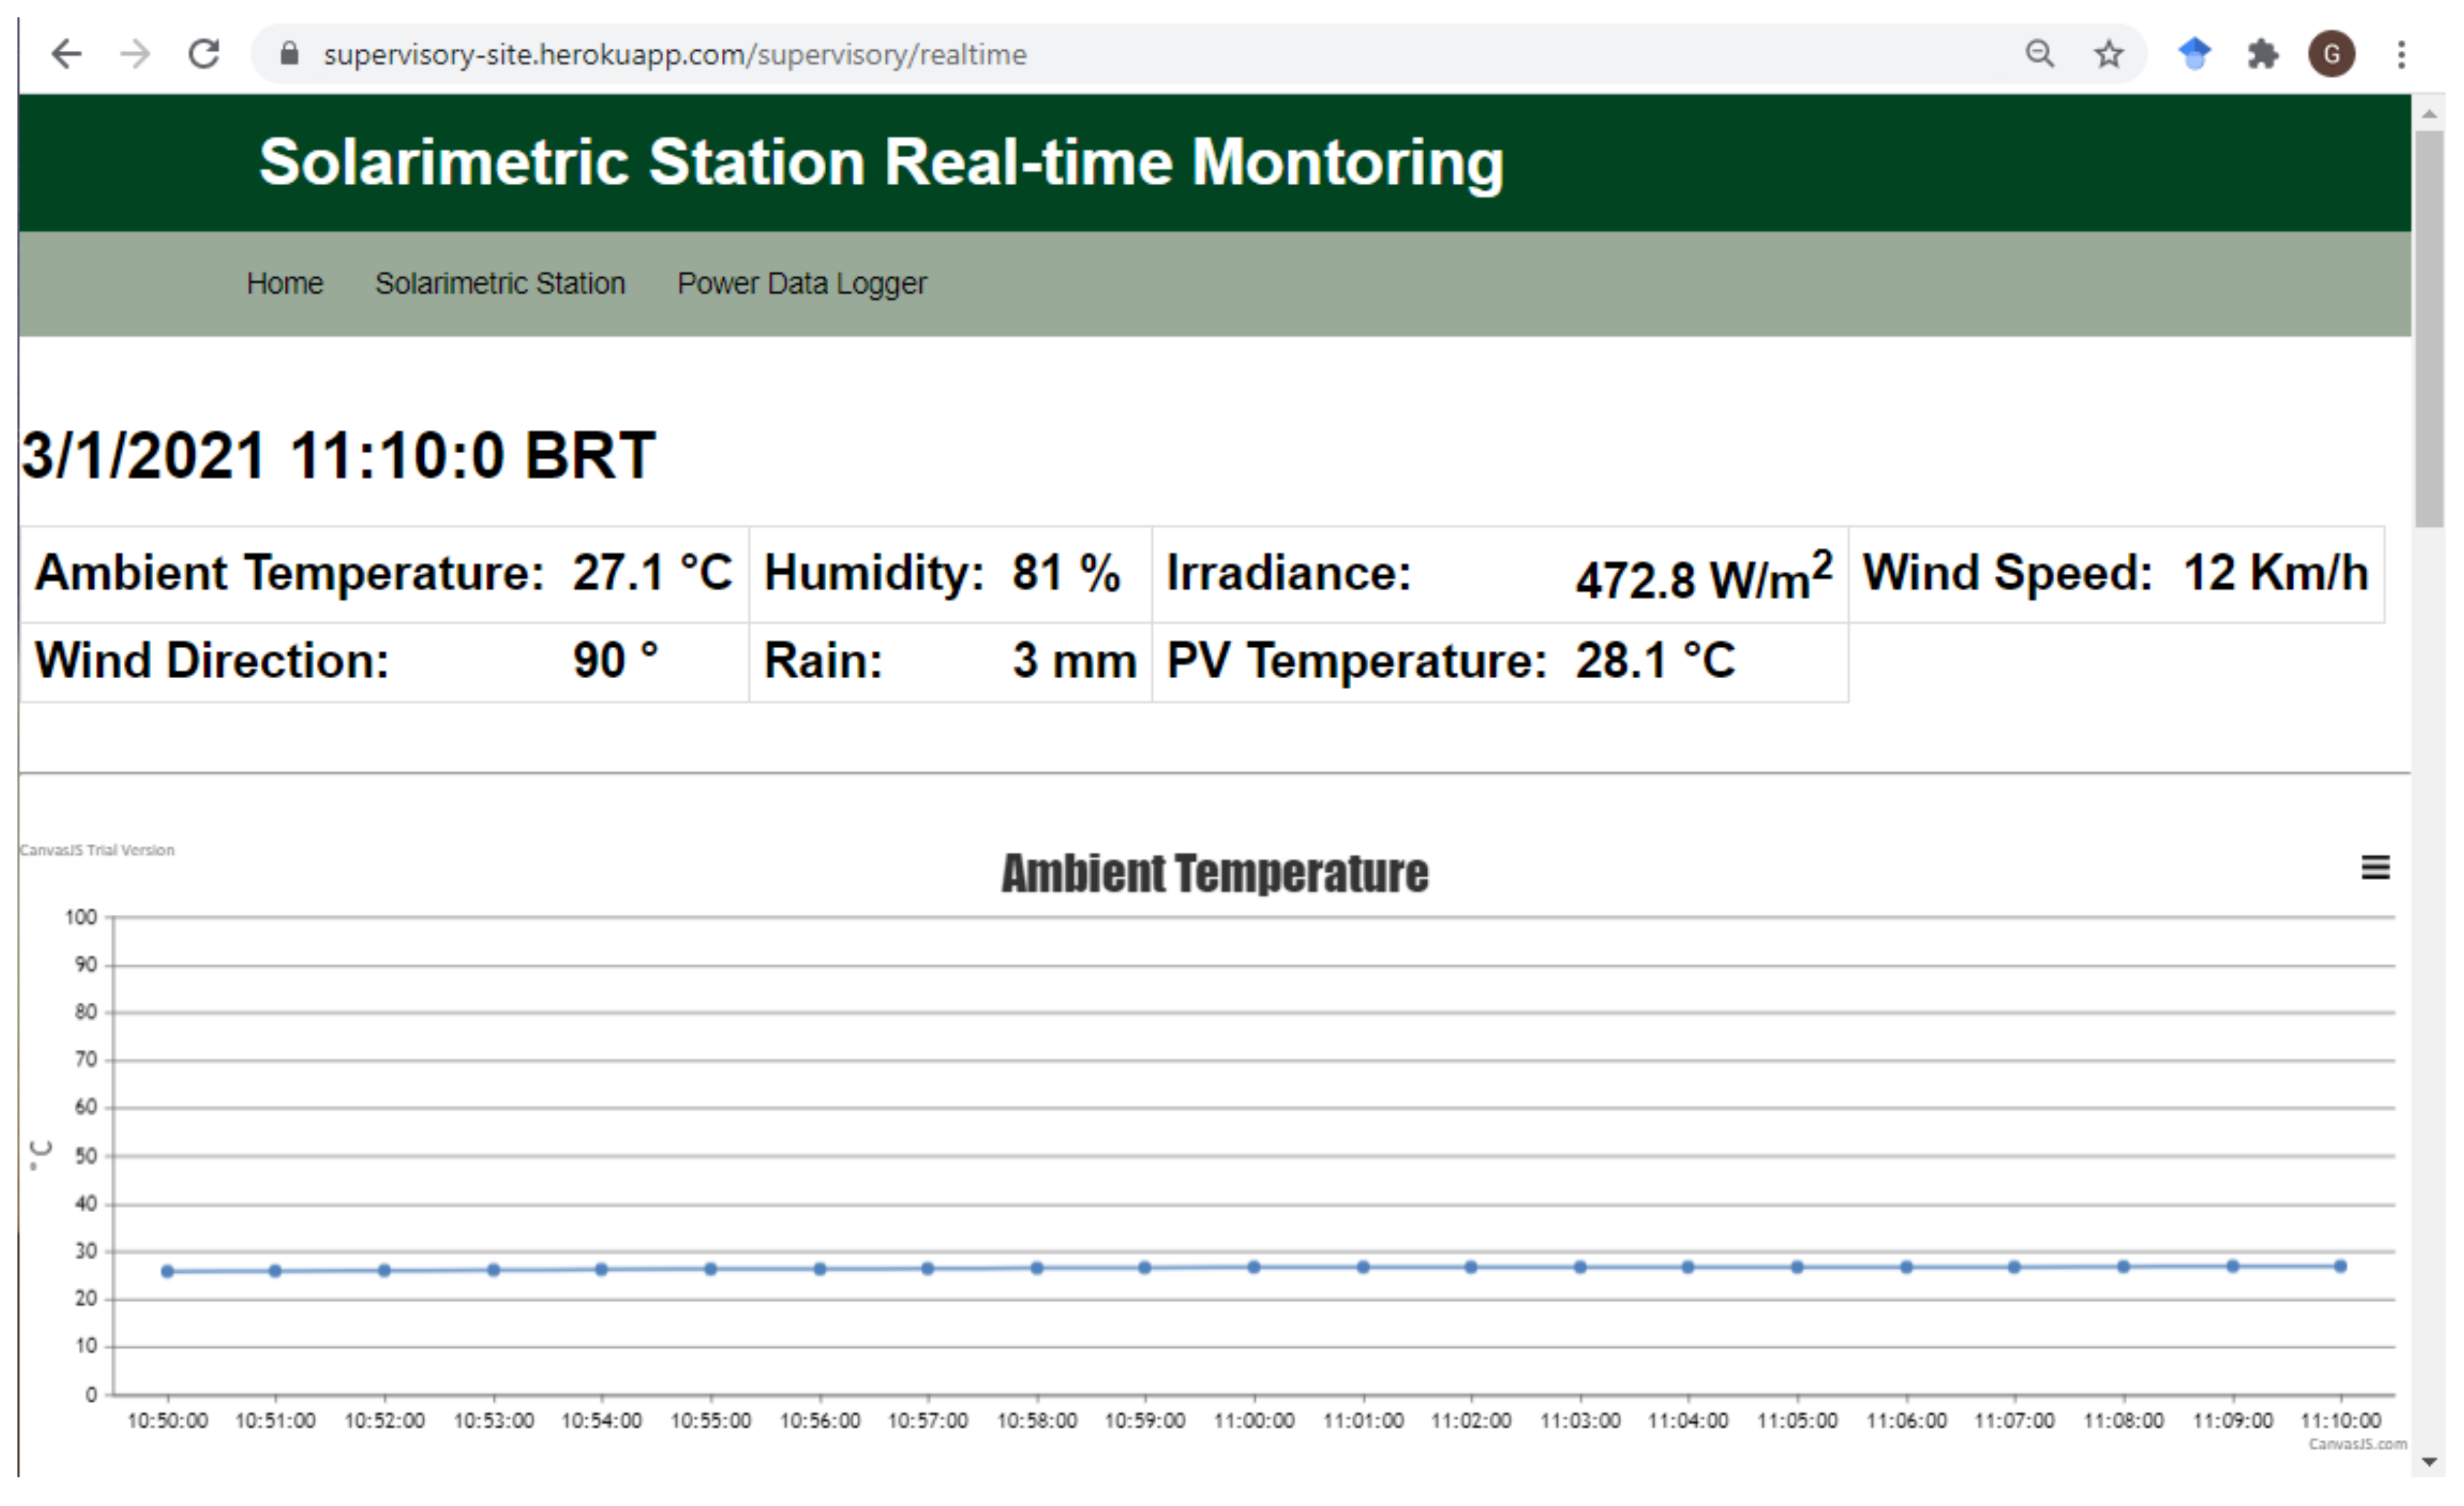The image size is (2464, 1506).
Task: Click the CanvasJS.com credit link
Action: click(x=2357, y=1444)
